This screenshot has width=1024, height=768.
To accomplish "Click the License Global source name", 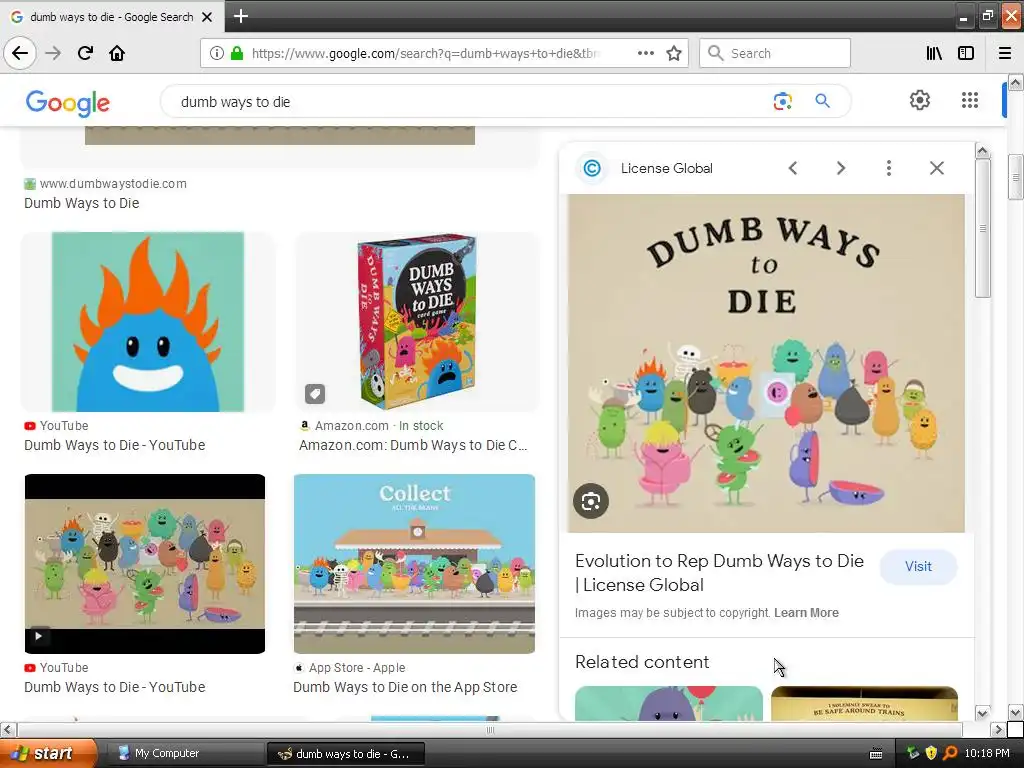I will pyautogui.click(x=666, y=168).
